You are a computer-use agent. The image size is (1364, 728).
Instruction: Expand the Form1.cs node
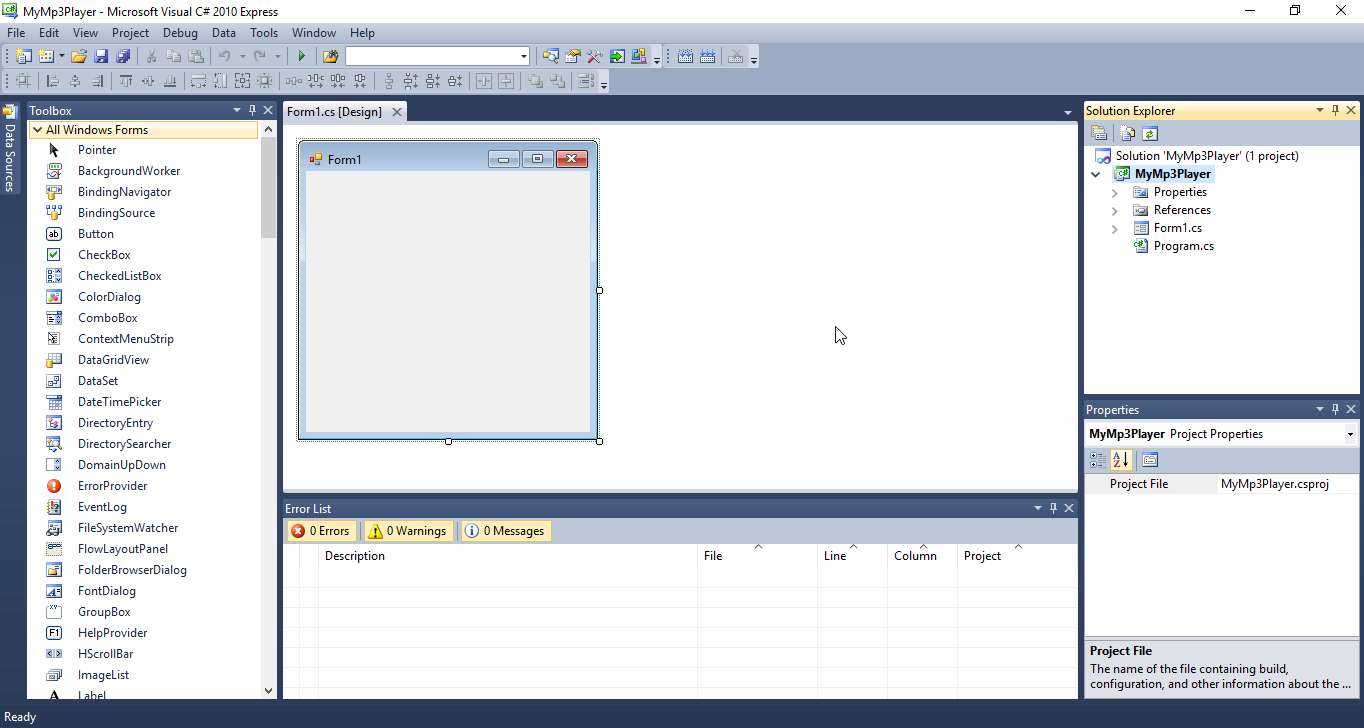[1115, 228]
